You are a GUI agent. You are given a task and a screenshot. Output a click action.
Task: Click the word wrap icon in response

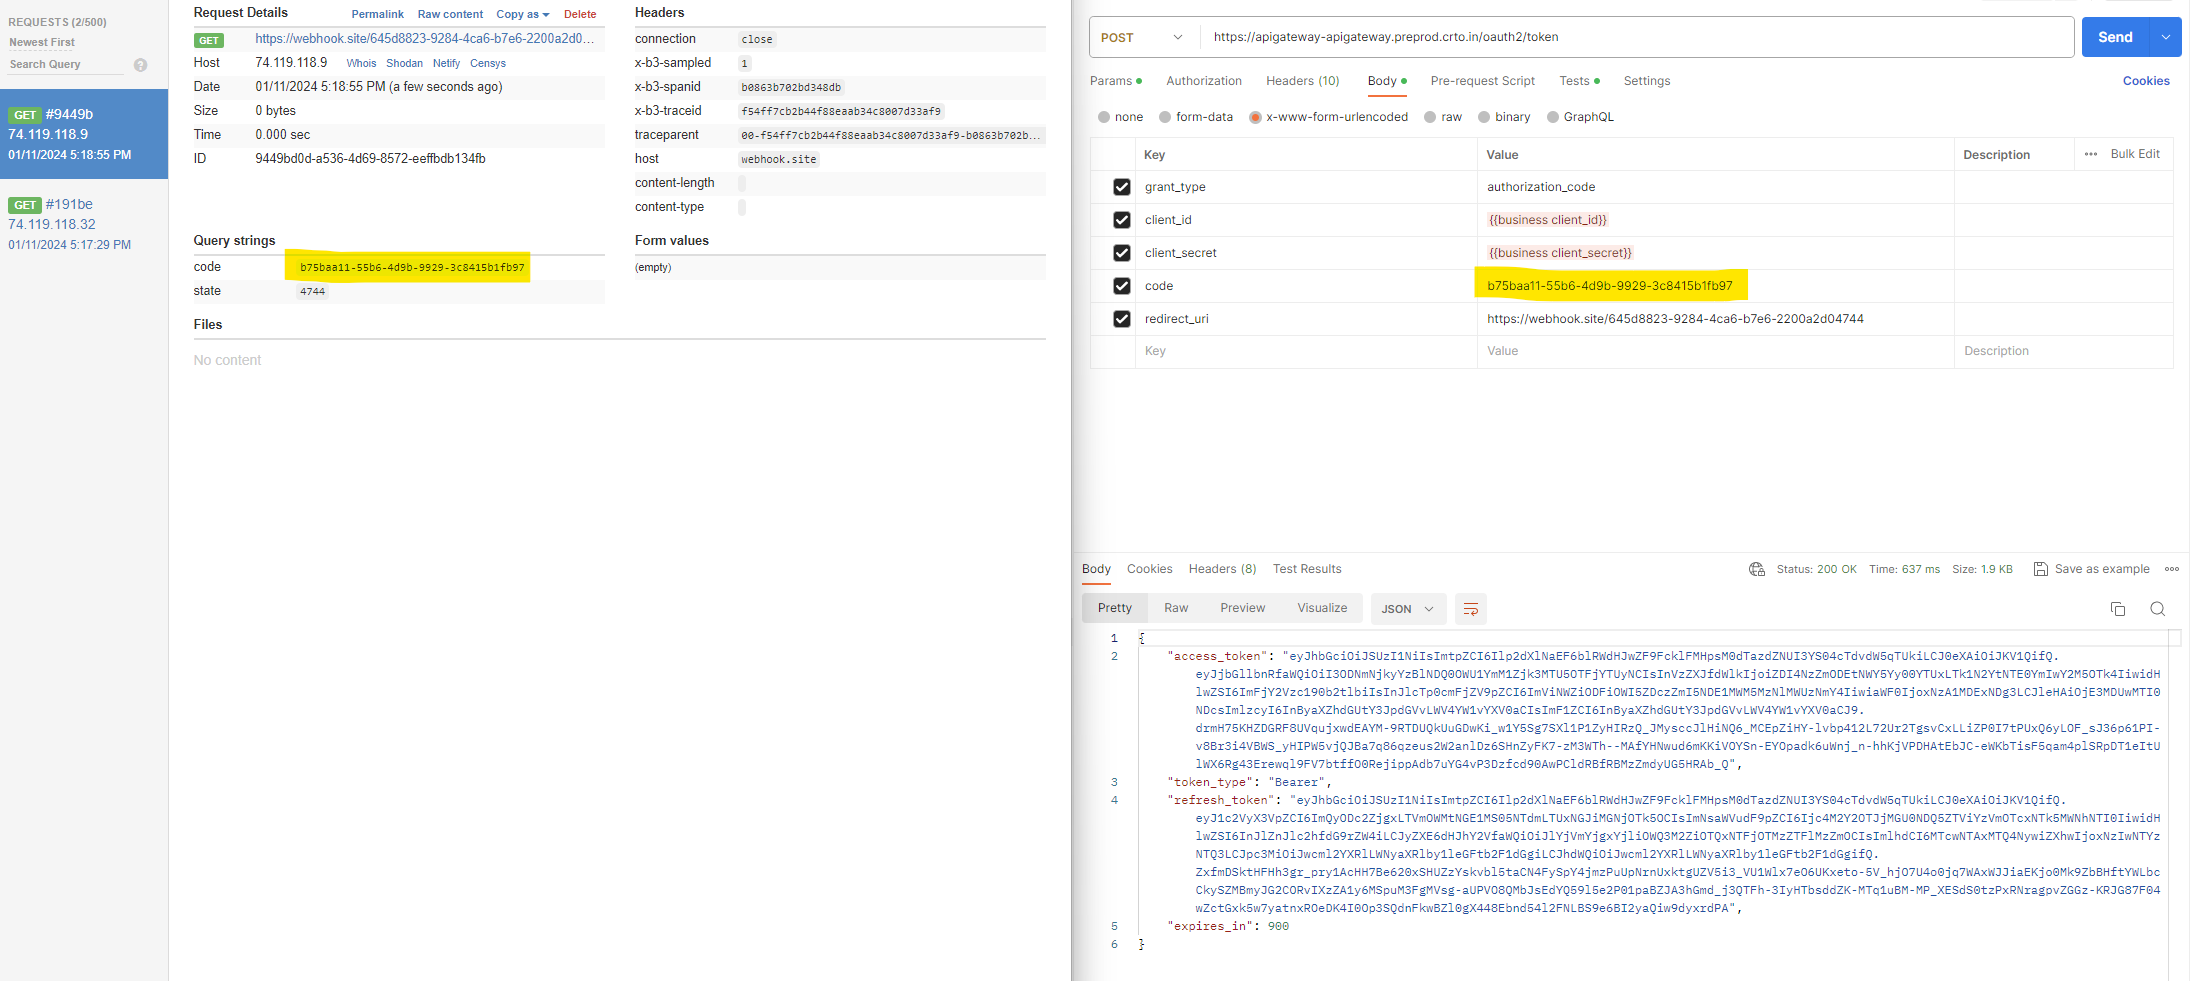1470,609
